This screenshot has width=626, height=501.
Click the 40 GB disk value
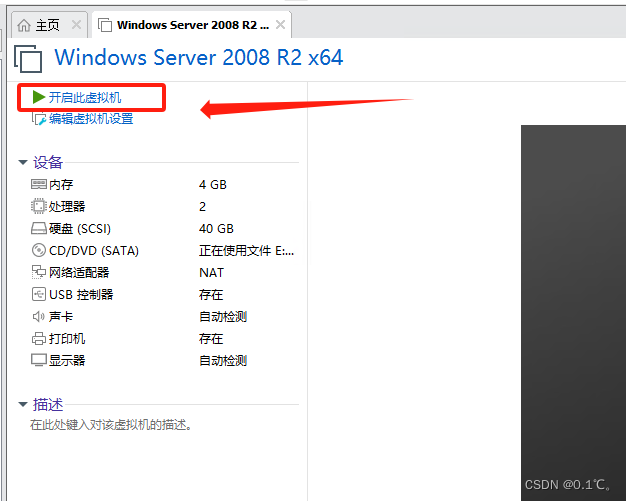point(216,228)
